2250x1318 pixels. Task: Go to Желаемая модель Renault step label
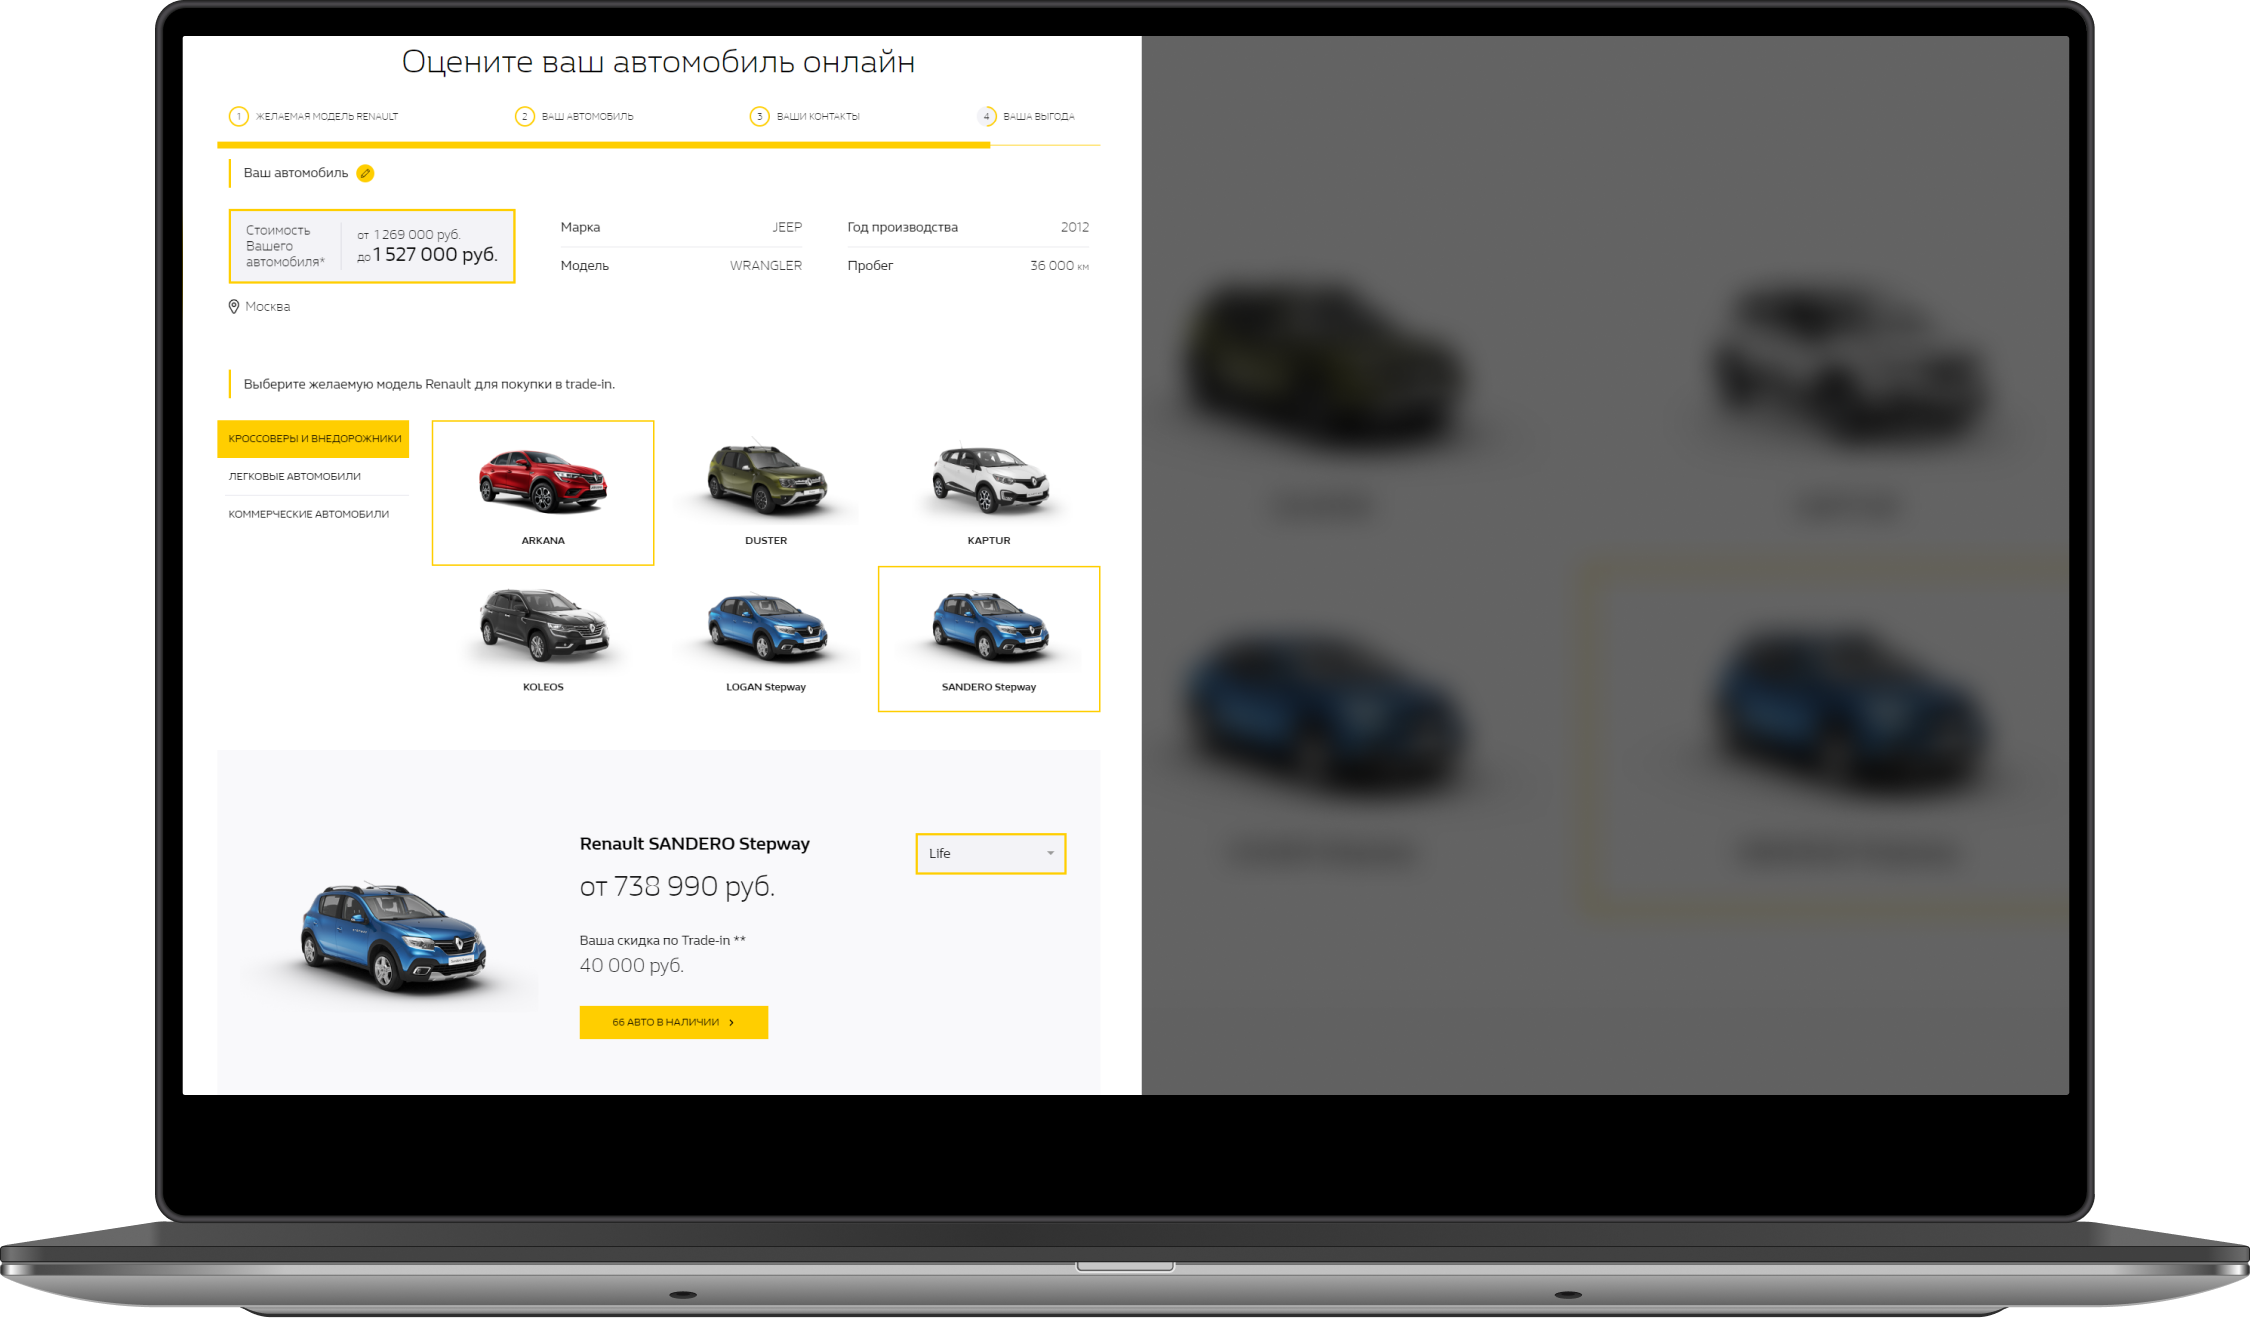(327, 116)
